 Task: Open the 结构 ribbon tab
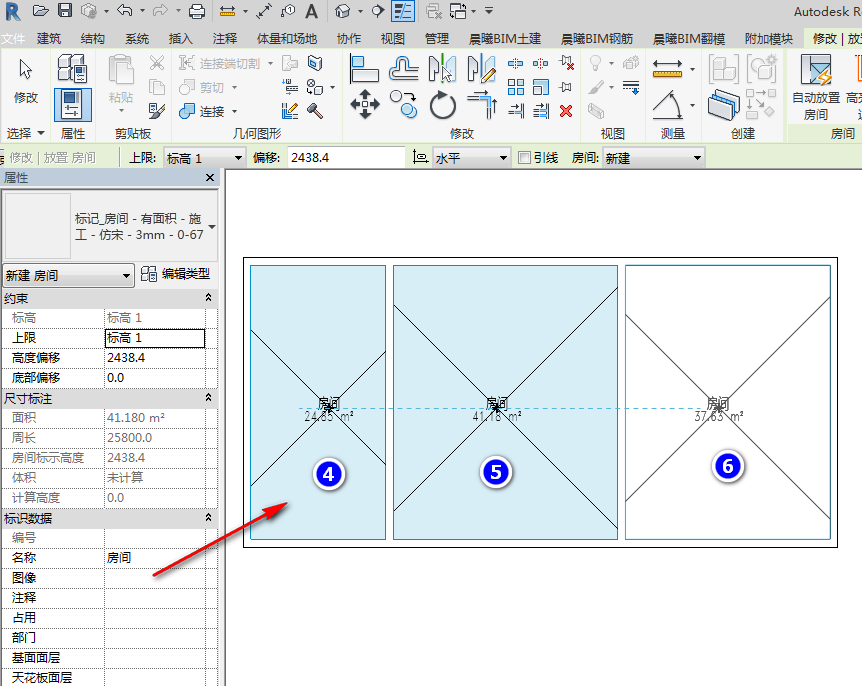tap(92, 38)
